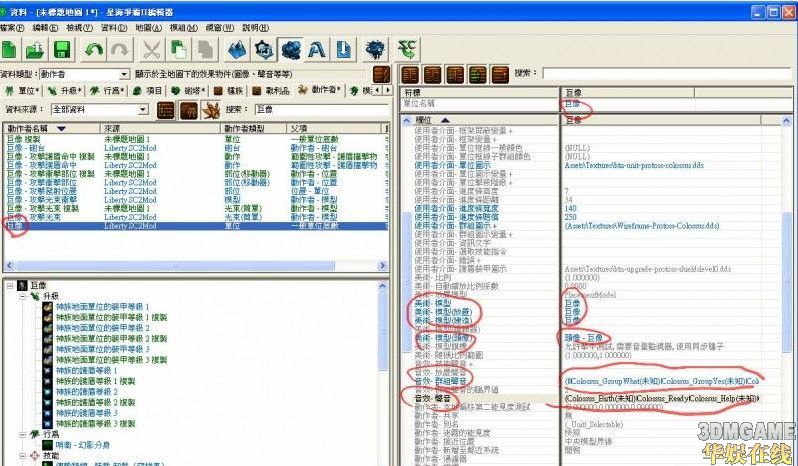Click the grey paste icon
Screen dimensions: 798x466
pos(206,50)
